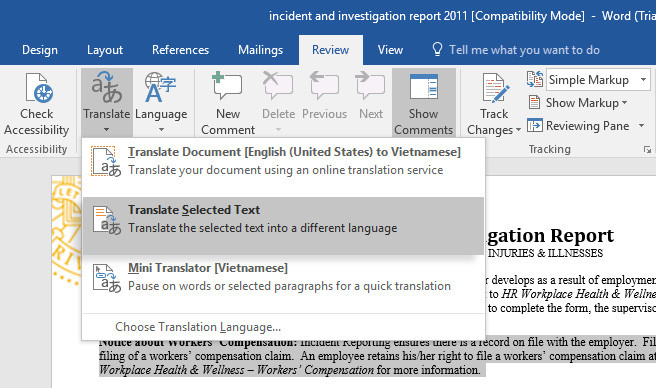The width and height of the screenshot is (656, 388).
Task: Open the Mailings tab
Action: 260,50
